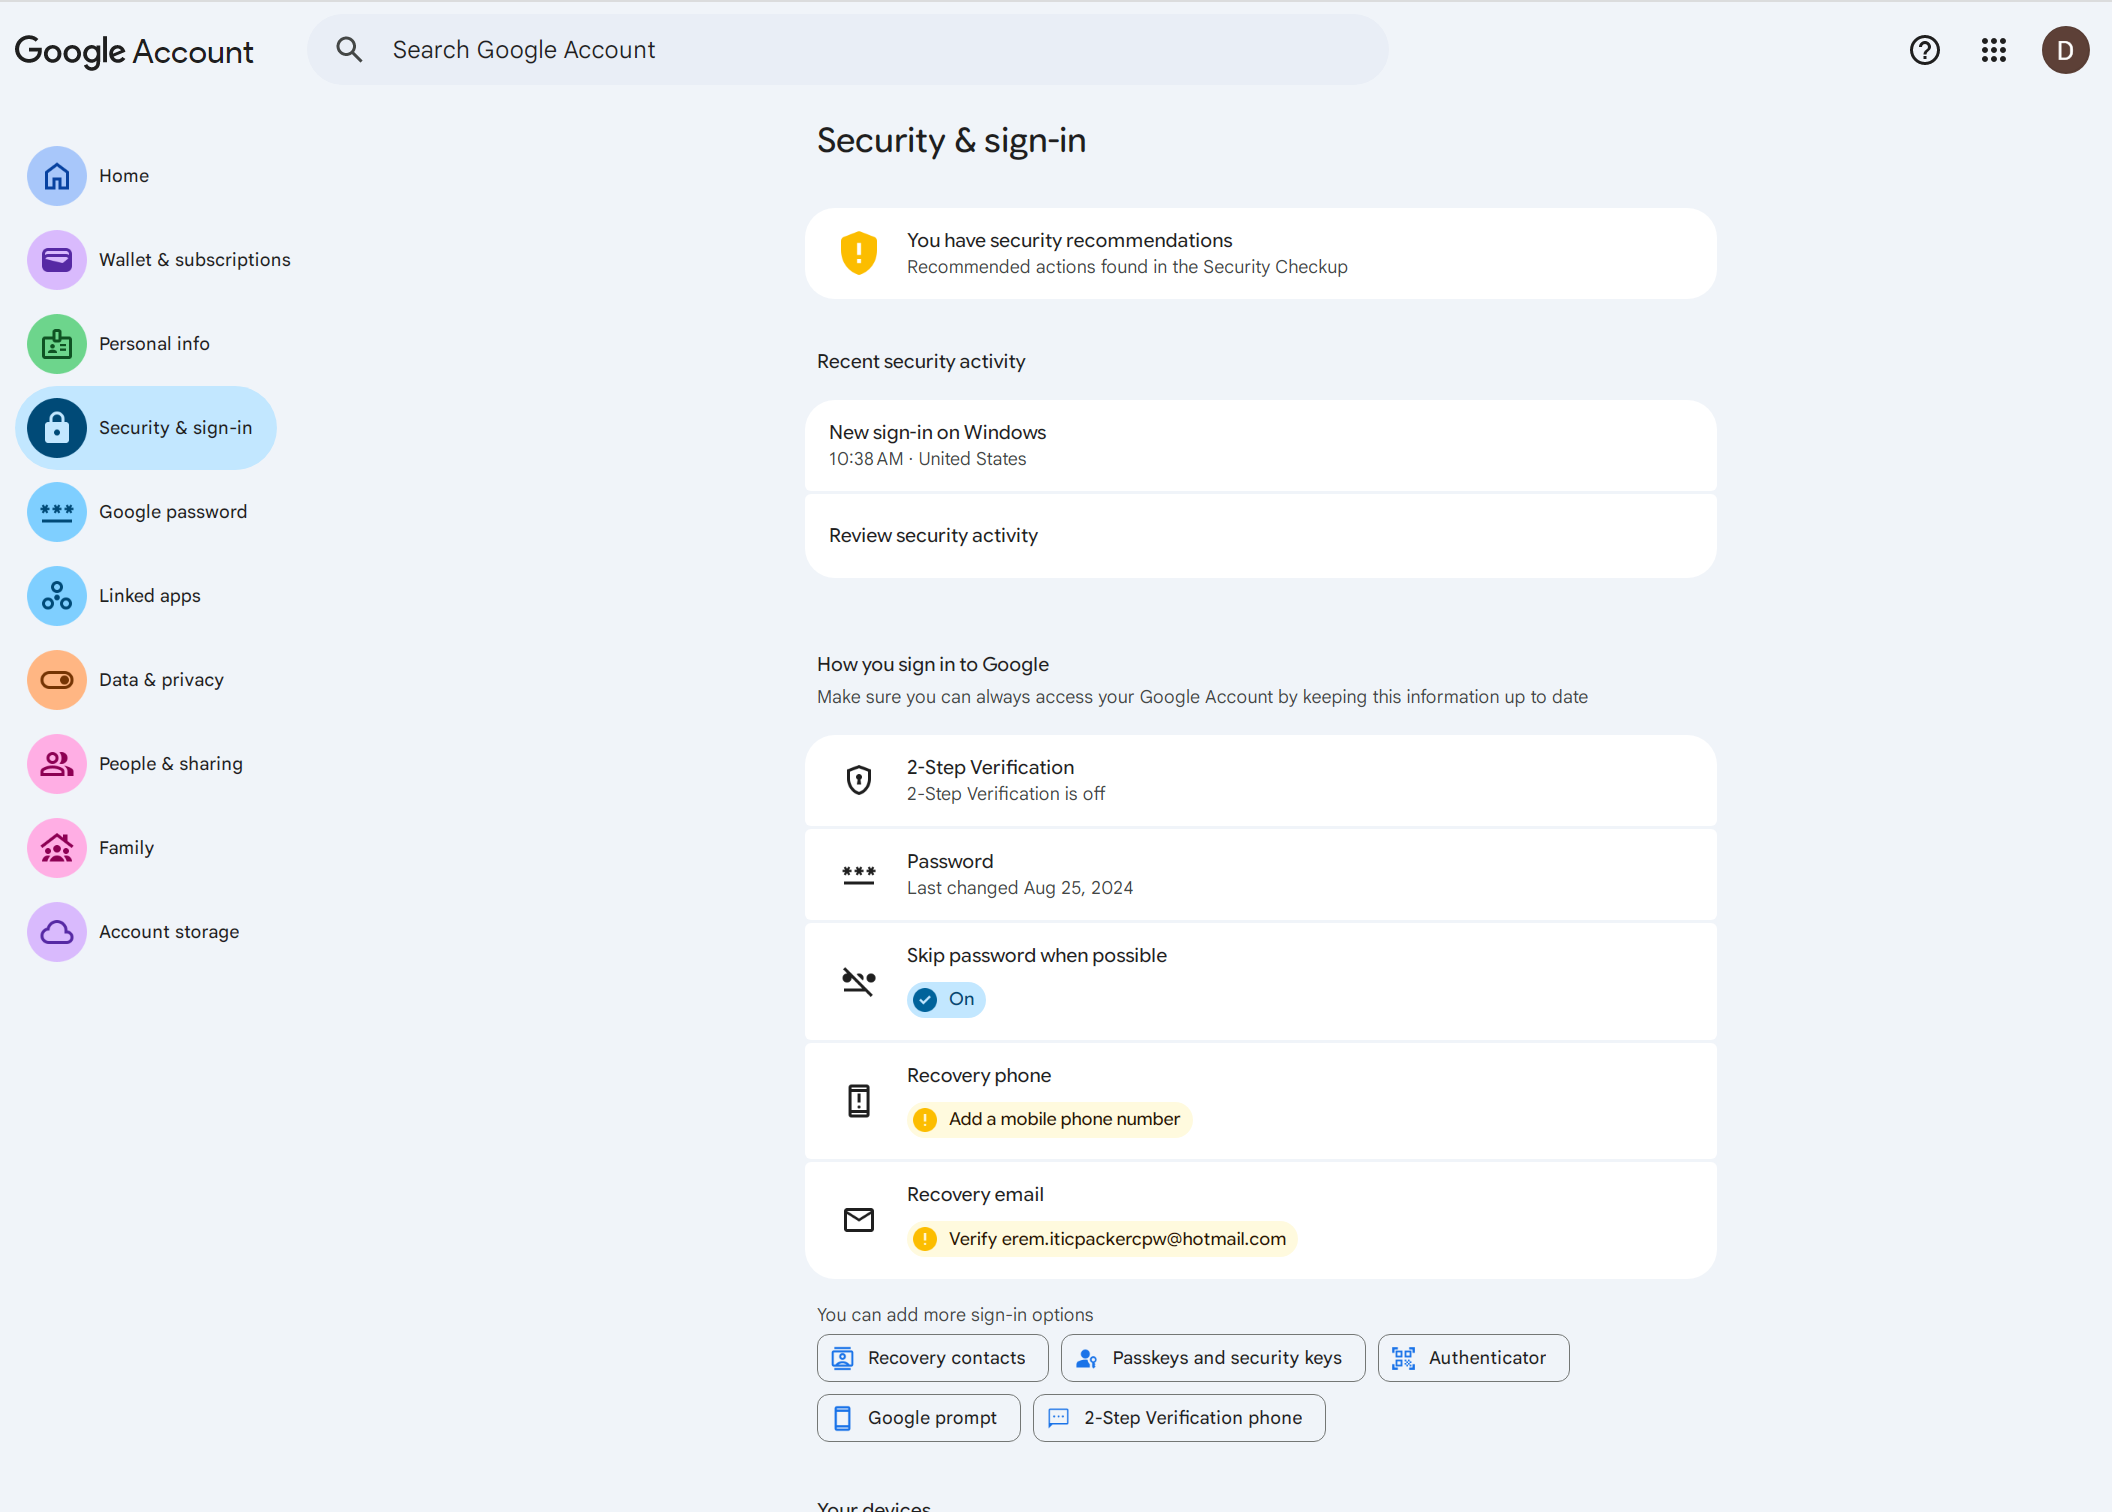2112x1512 pixels.
Task: Click the Google Account logo
Action: [134, 51]
